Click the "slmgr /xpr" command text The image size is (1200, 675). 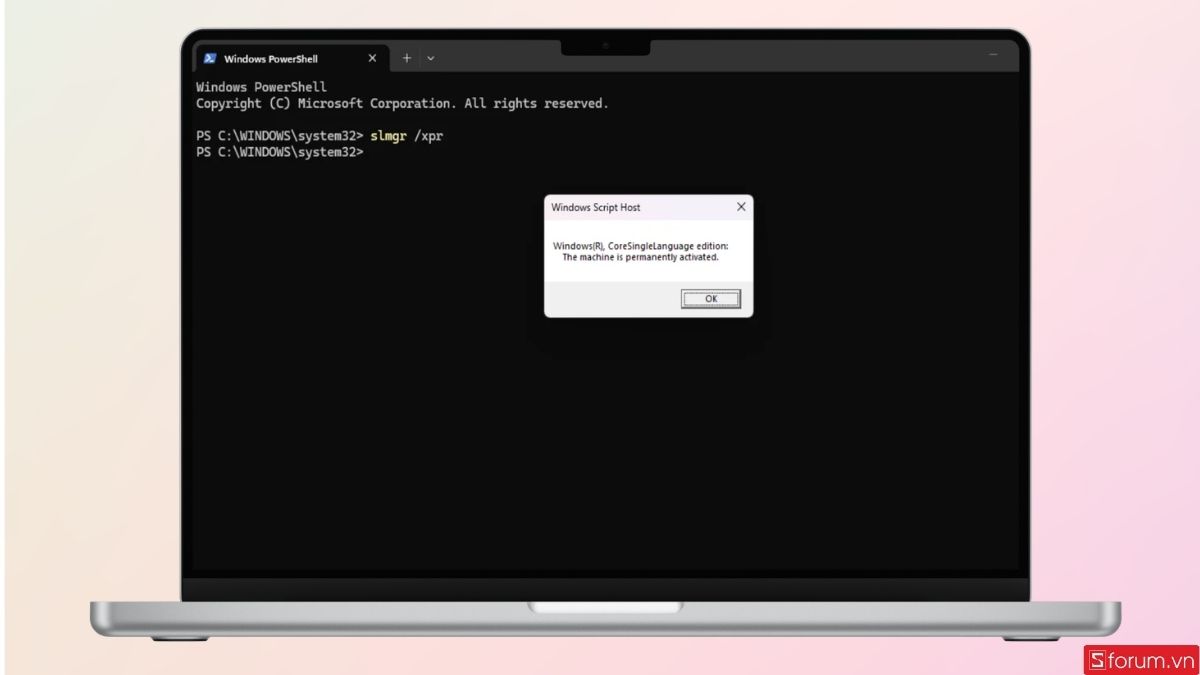(406, 136)
